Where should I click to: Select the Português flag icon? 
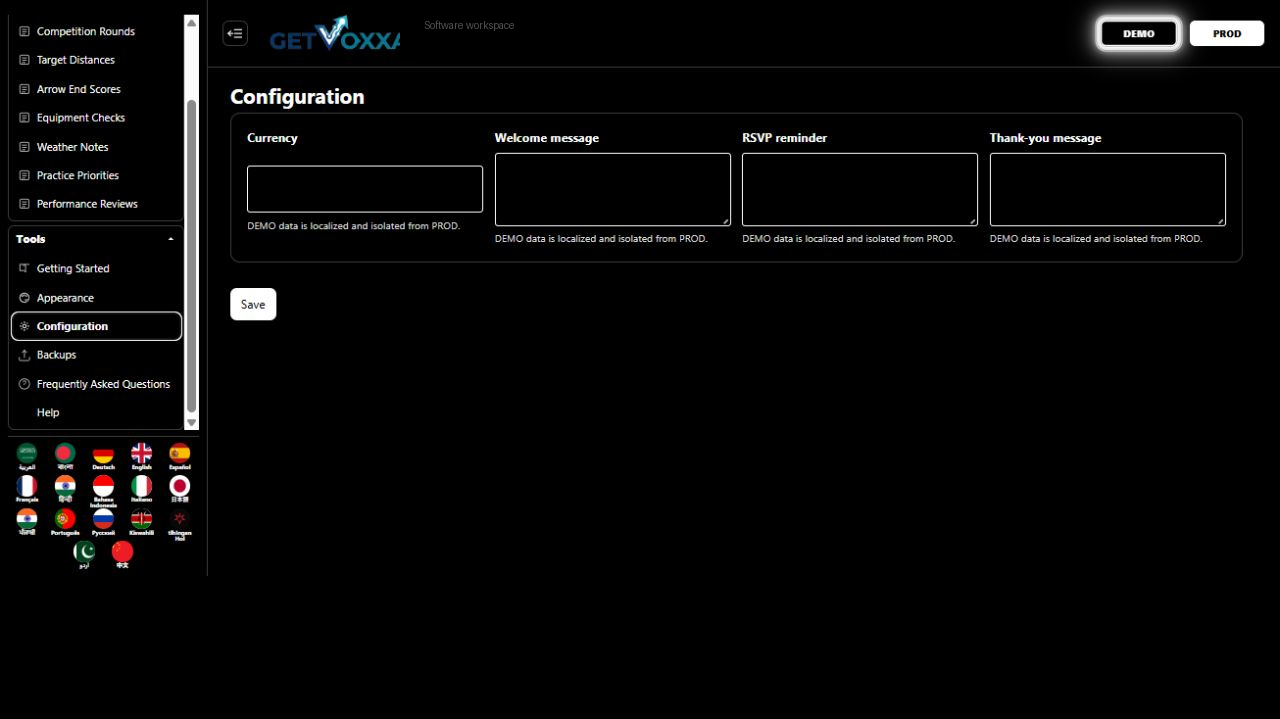(65, 522)
